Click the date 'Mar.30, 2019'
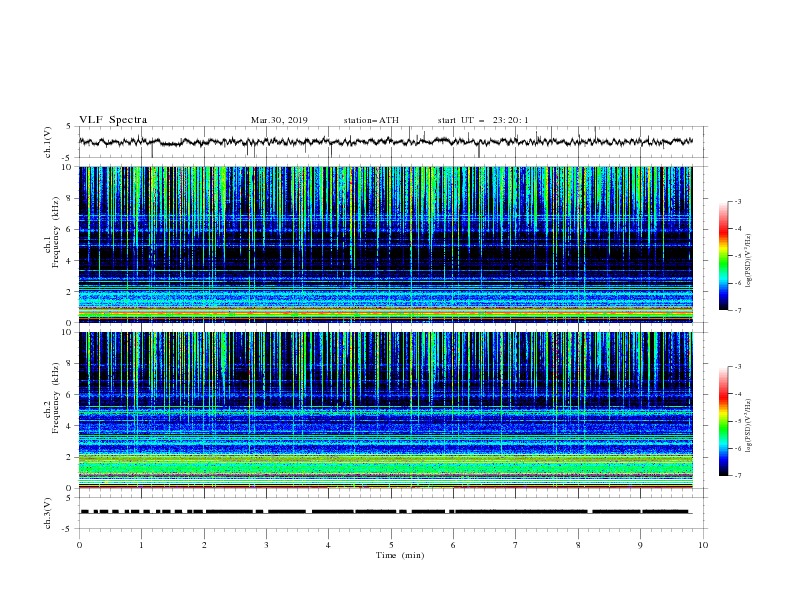 [x=279, y=120]
